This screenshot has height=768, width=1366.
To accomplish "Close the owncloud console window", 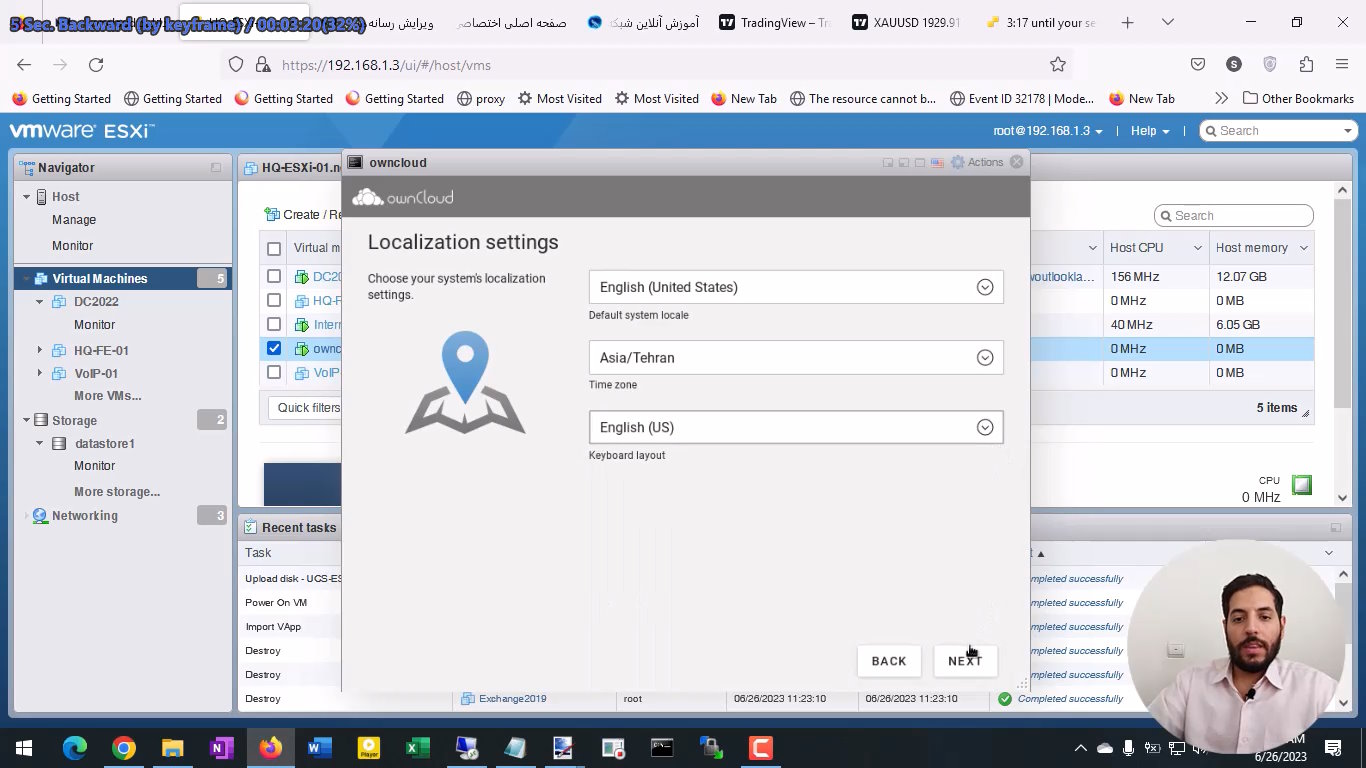I will coord(1017,162).
